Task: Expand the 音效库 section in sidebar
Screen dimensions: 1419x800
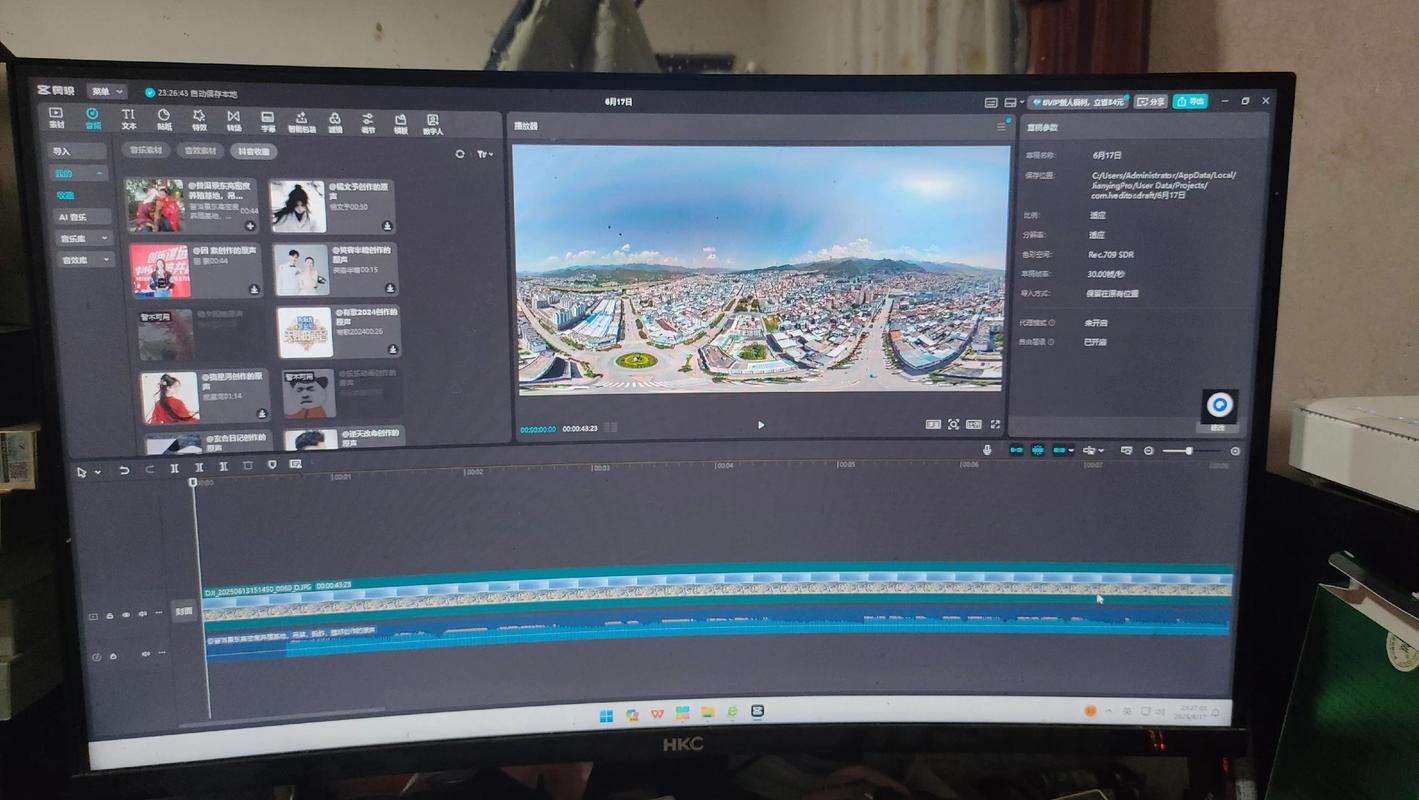Action: (83, 260)
